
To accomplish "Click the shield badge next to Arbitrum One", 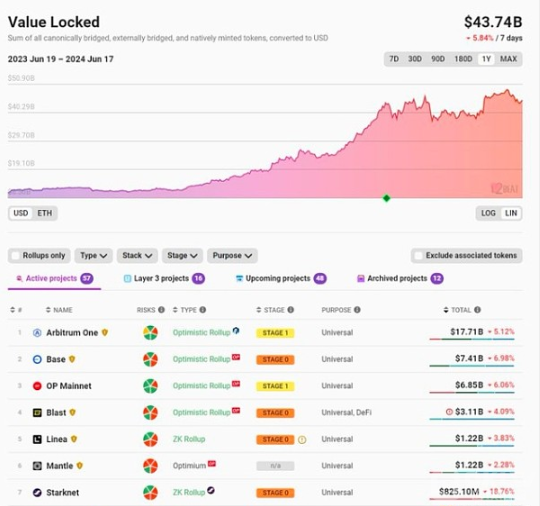I will point(105,332).
